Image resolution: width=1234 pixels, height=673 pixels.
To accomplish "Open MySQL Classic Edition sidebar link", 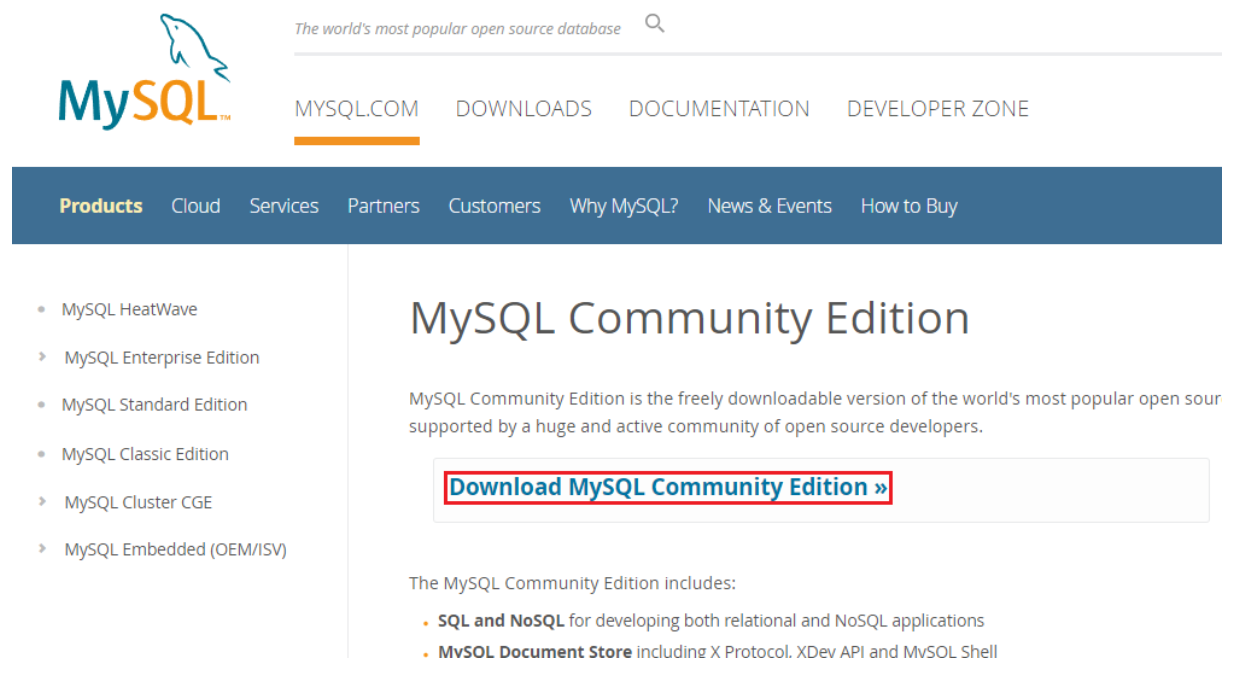I will coord(145,454).
